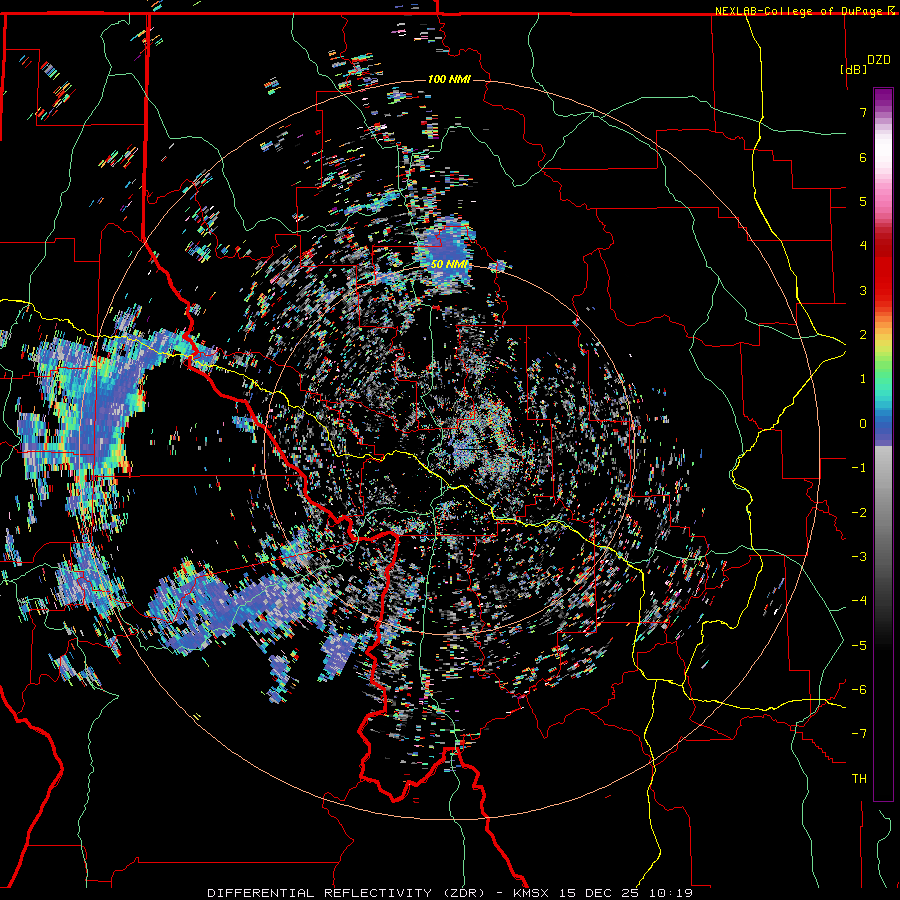Pick the -7 label on the scale
The height and width of the screenshot is (900, 900).
(x=859, y=734)
